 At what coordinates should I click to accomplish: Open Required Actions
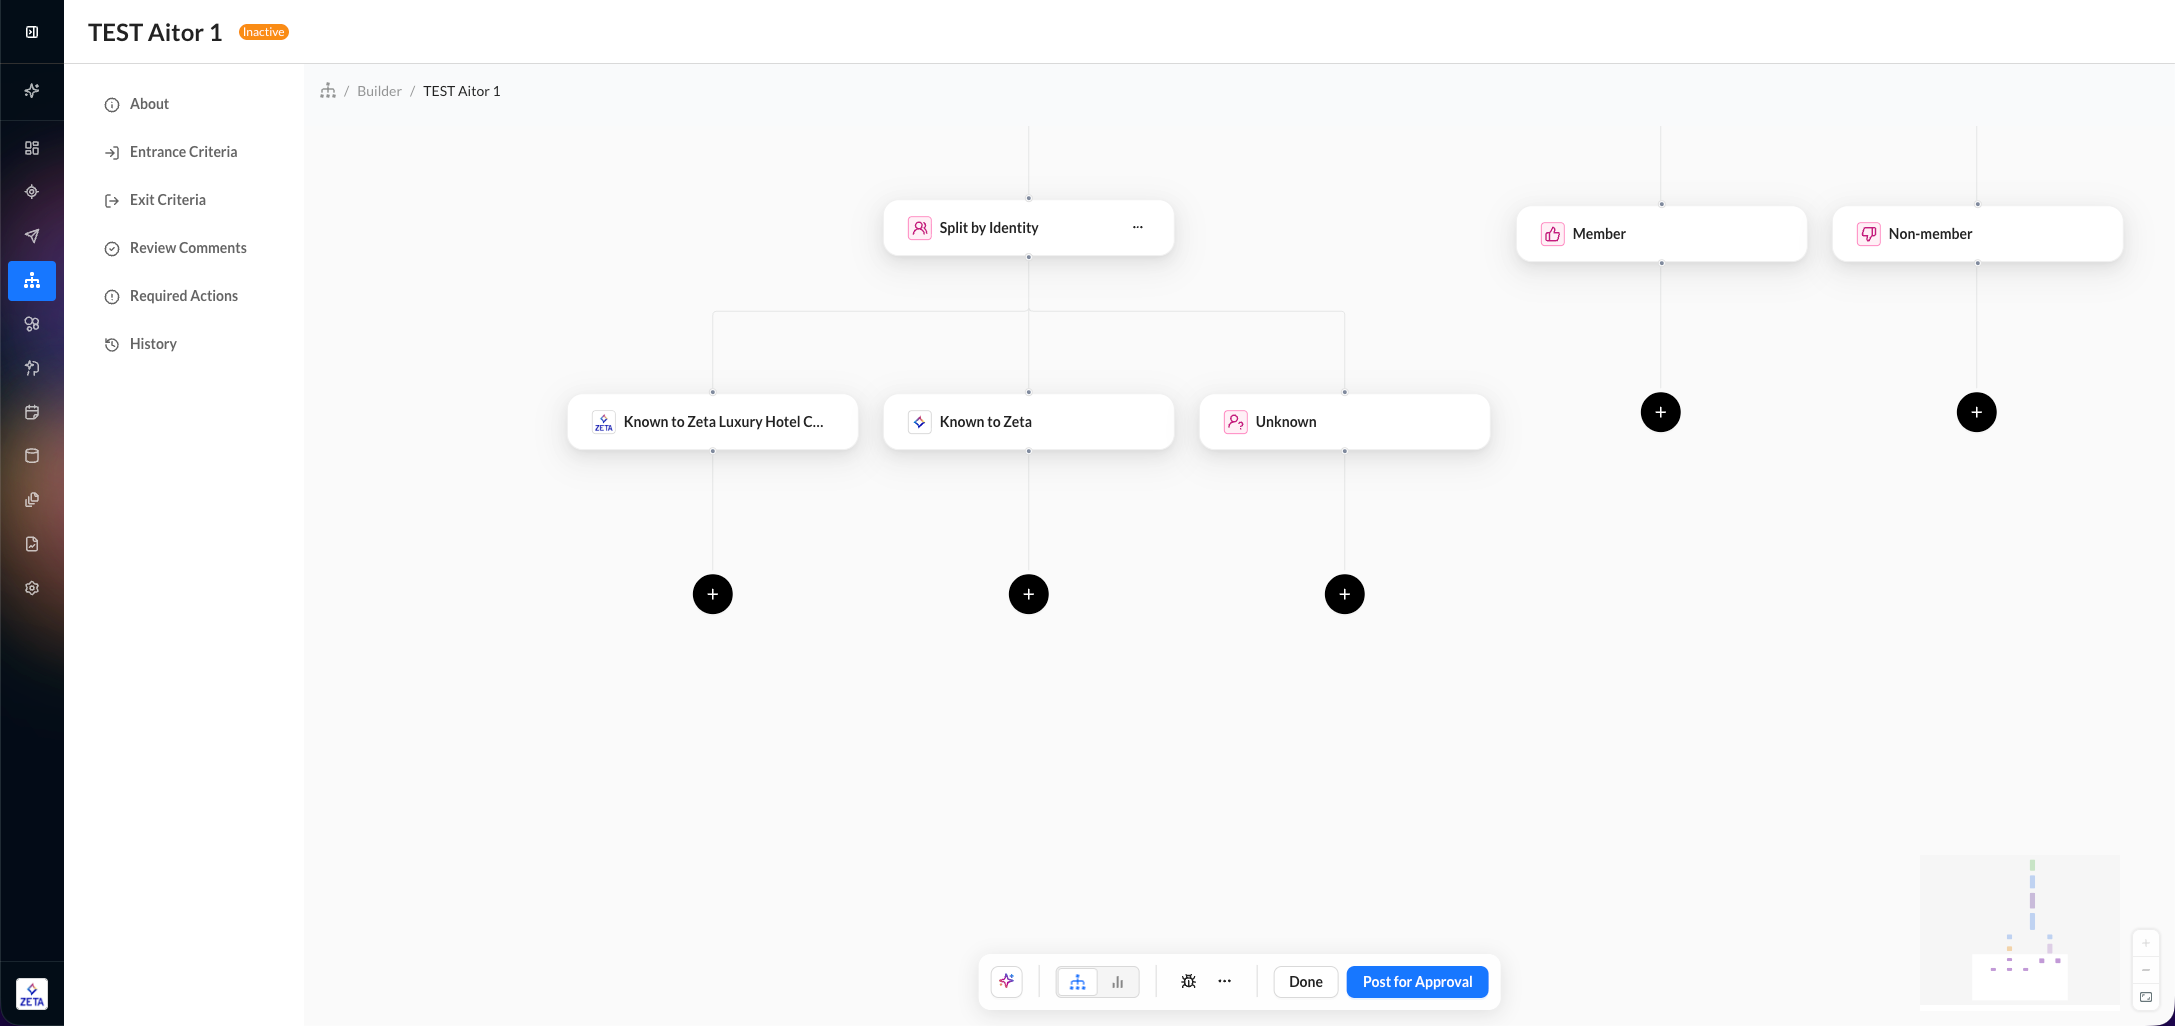171,296
